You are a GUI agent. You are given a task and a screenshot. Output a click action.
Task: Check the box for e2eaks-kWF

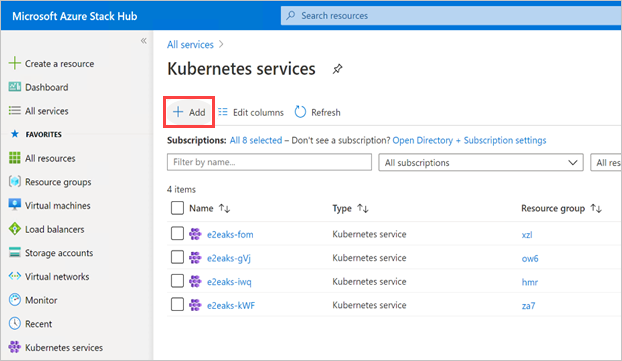click(x=177, y=305)
